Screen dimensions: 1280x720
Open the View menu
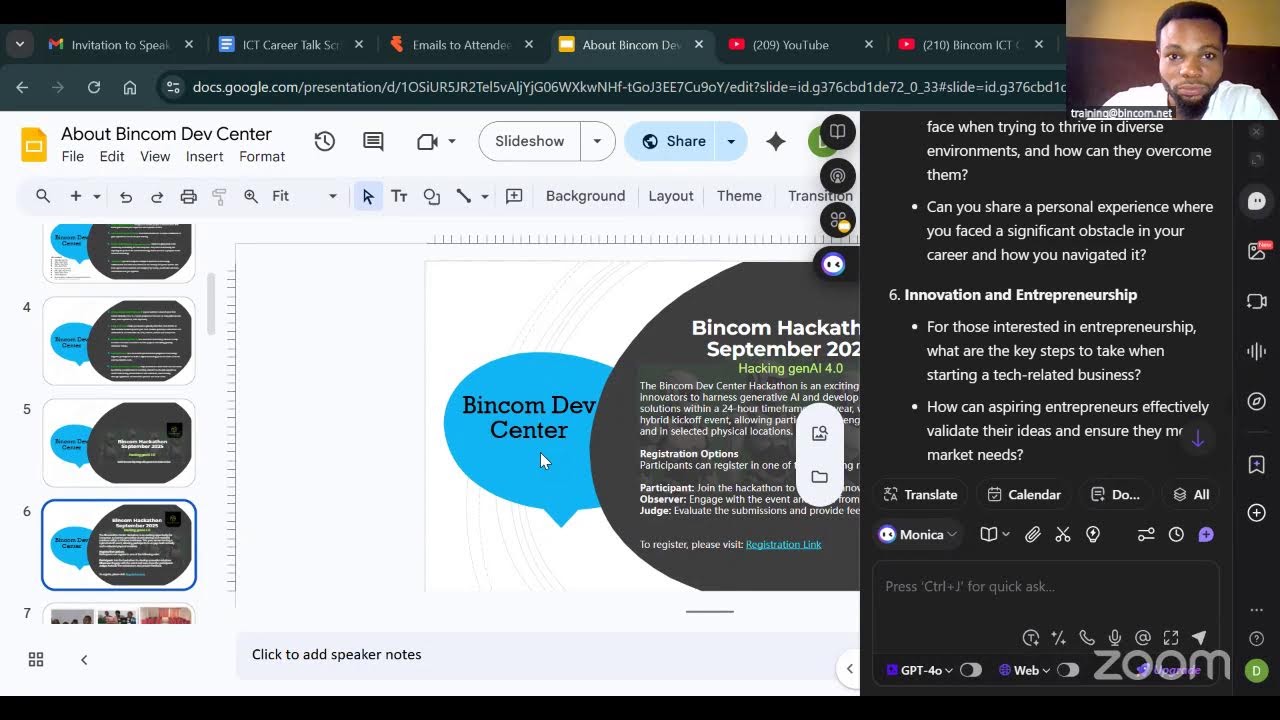[x=155, y=156]
